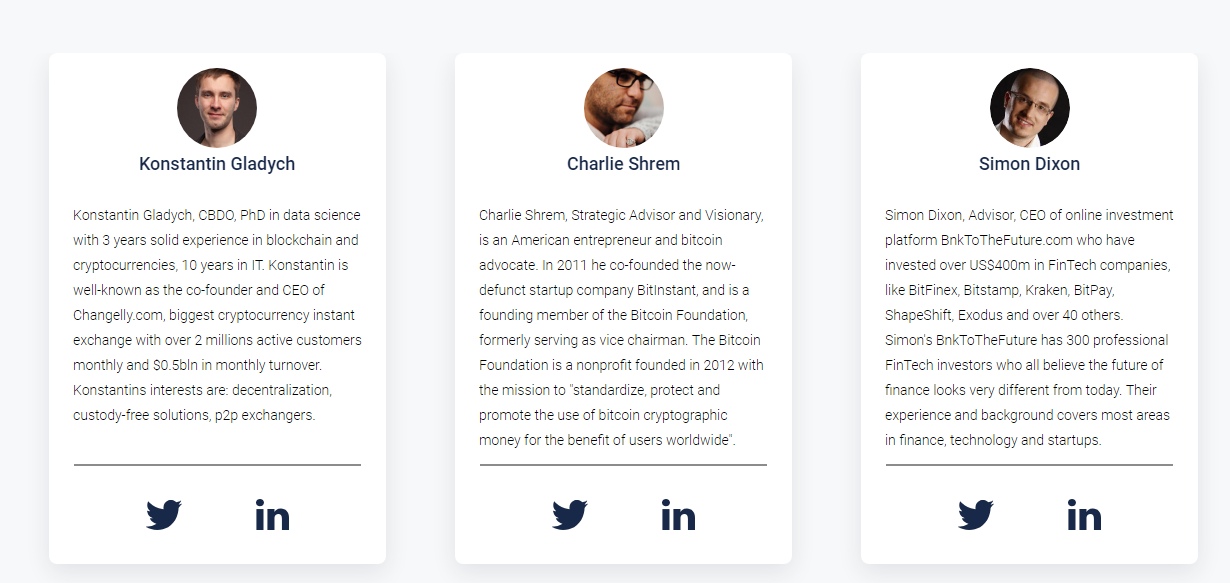
Task: Click the divider line in Charlie's card
Action: [x=623, y=465]
